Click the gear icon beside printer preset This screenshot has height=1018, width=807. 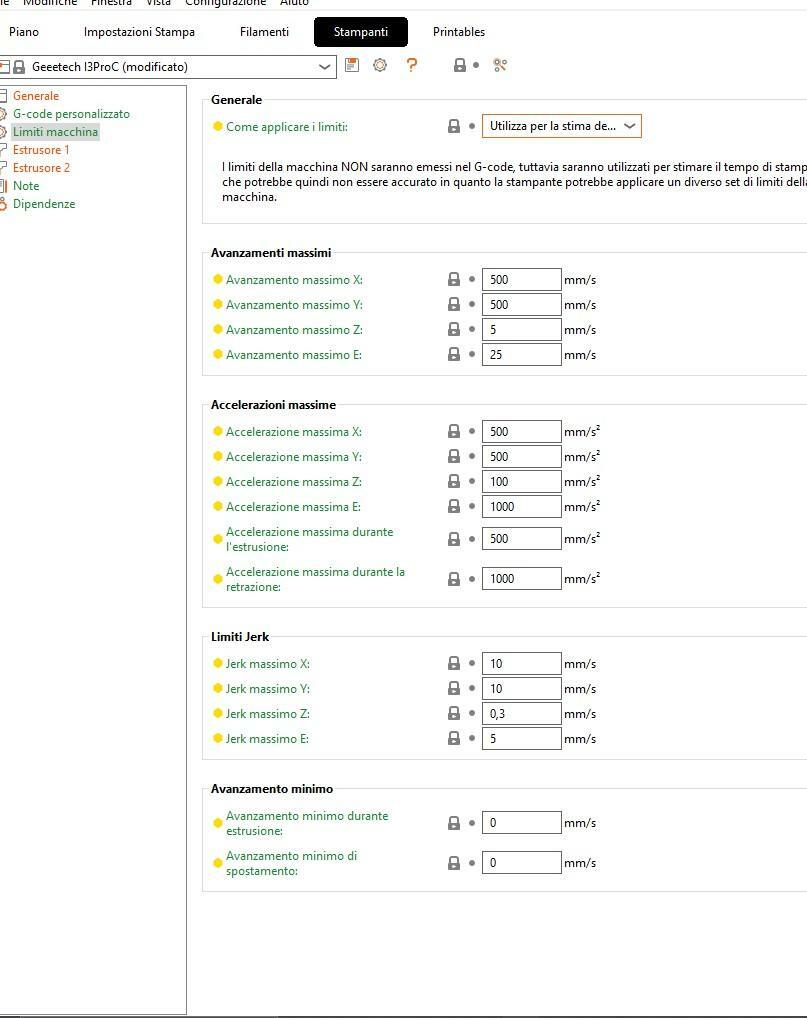coord(380,65)
